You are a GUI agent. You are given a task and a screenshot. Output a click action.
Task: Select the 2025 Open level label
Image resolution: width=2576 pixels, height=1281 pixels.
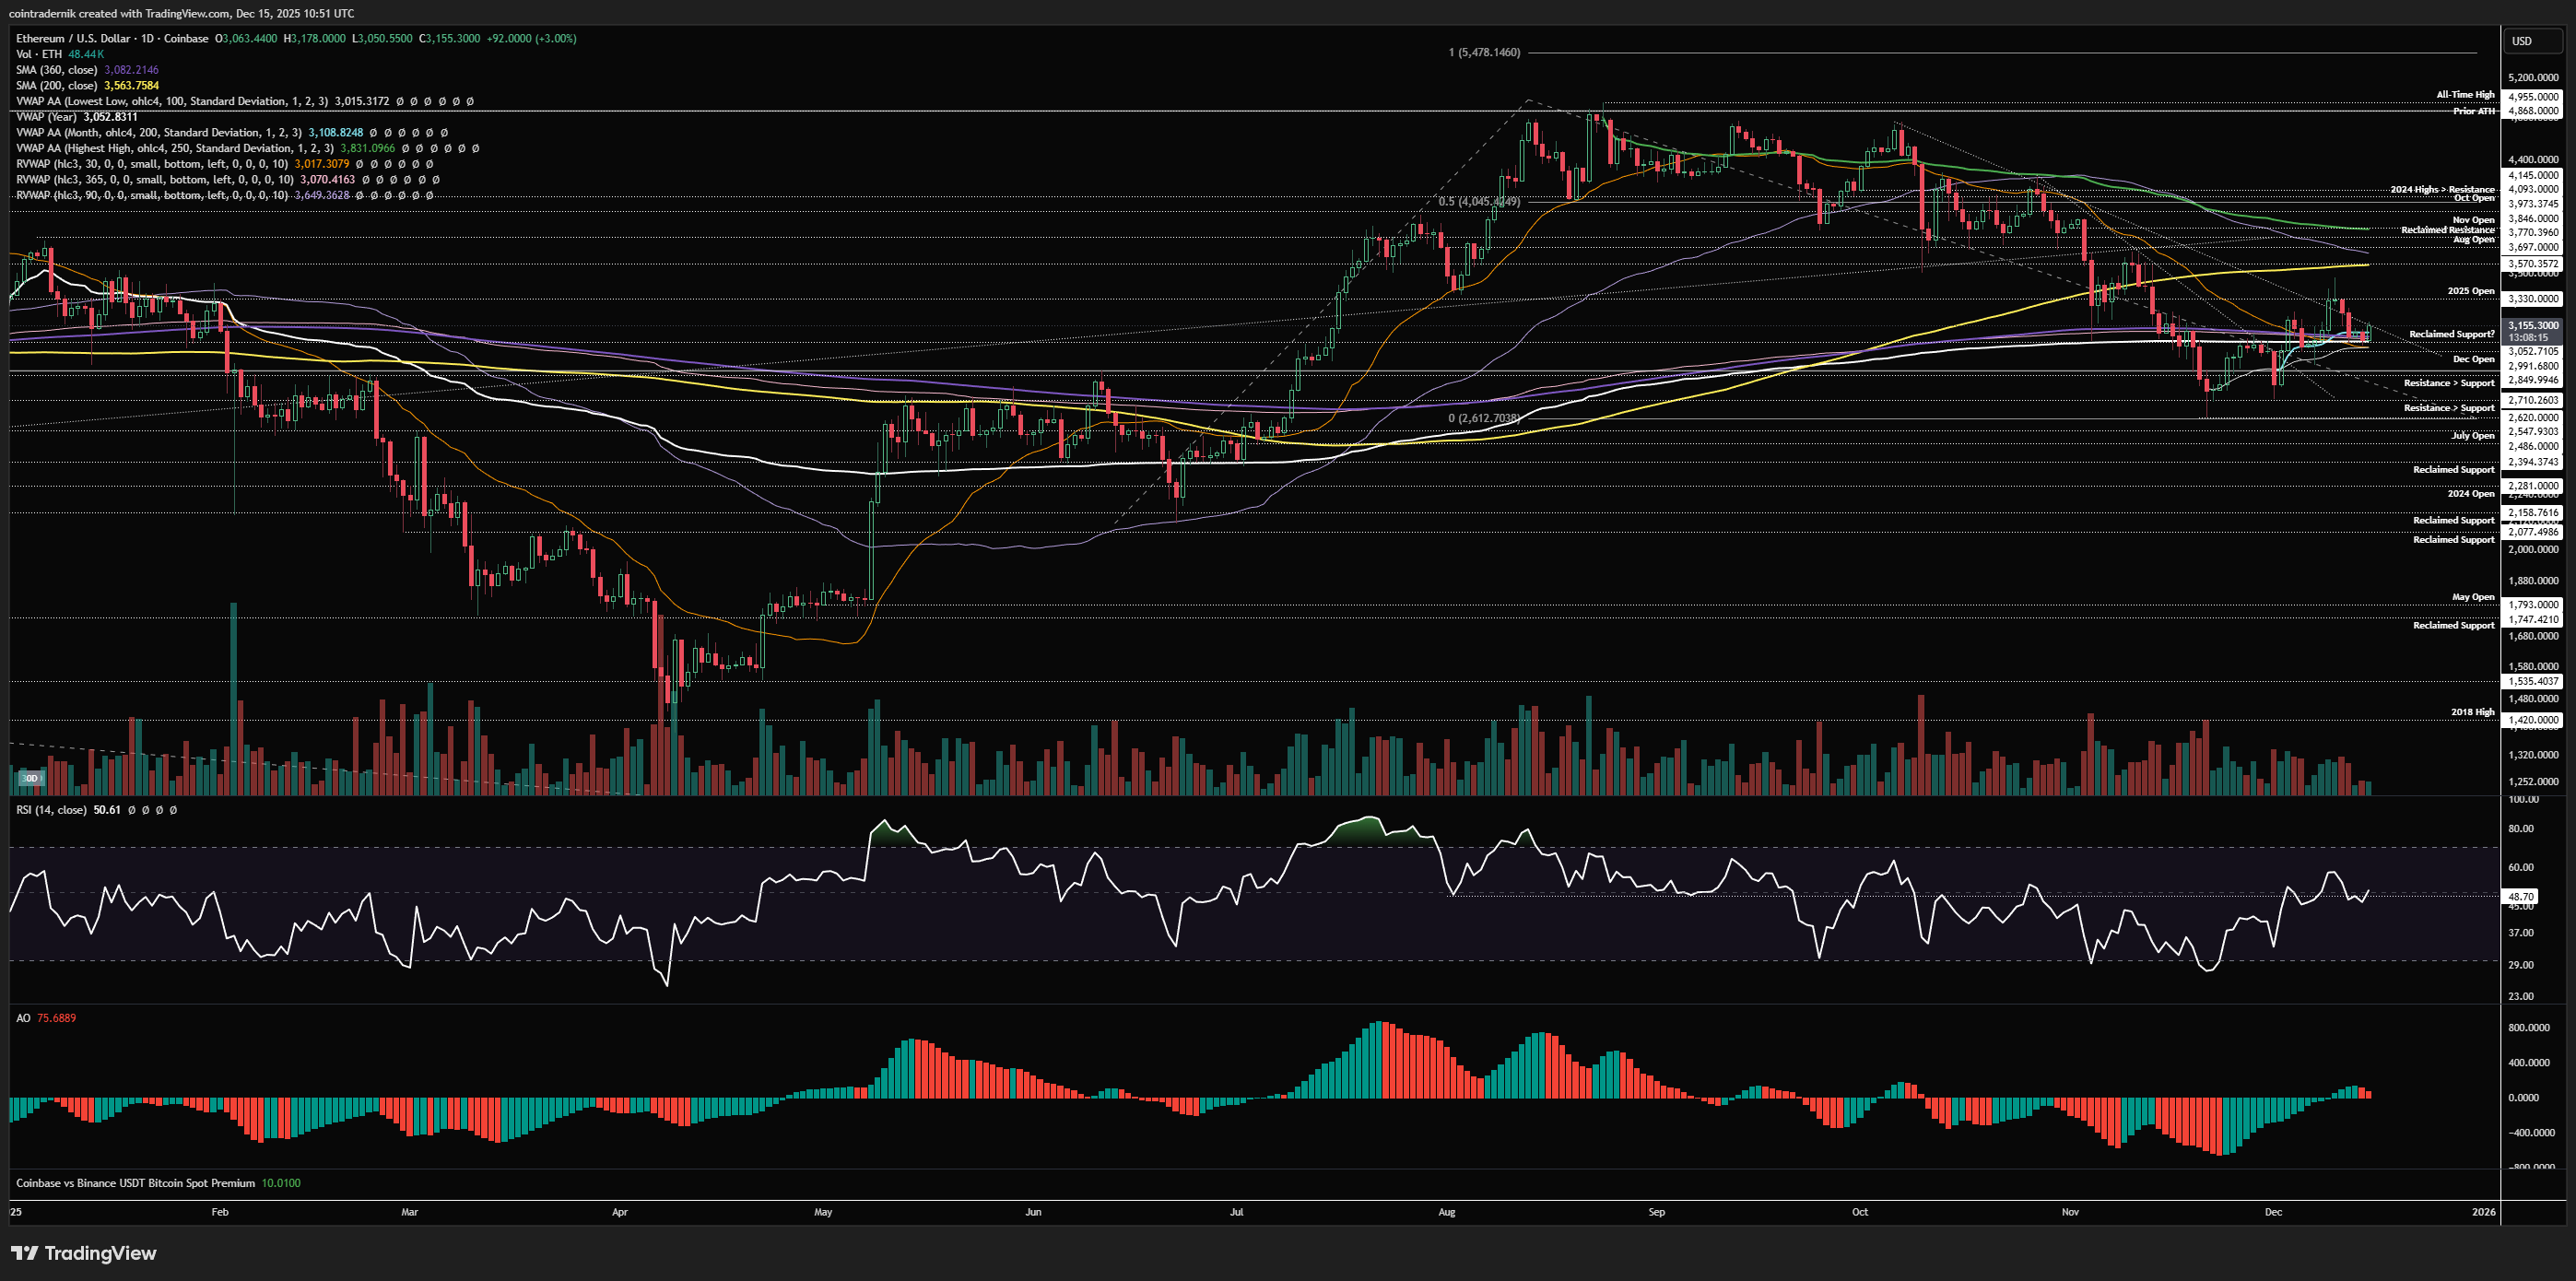2470,291
